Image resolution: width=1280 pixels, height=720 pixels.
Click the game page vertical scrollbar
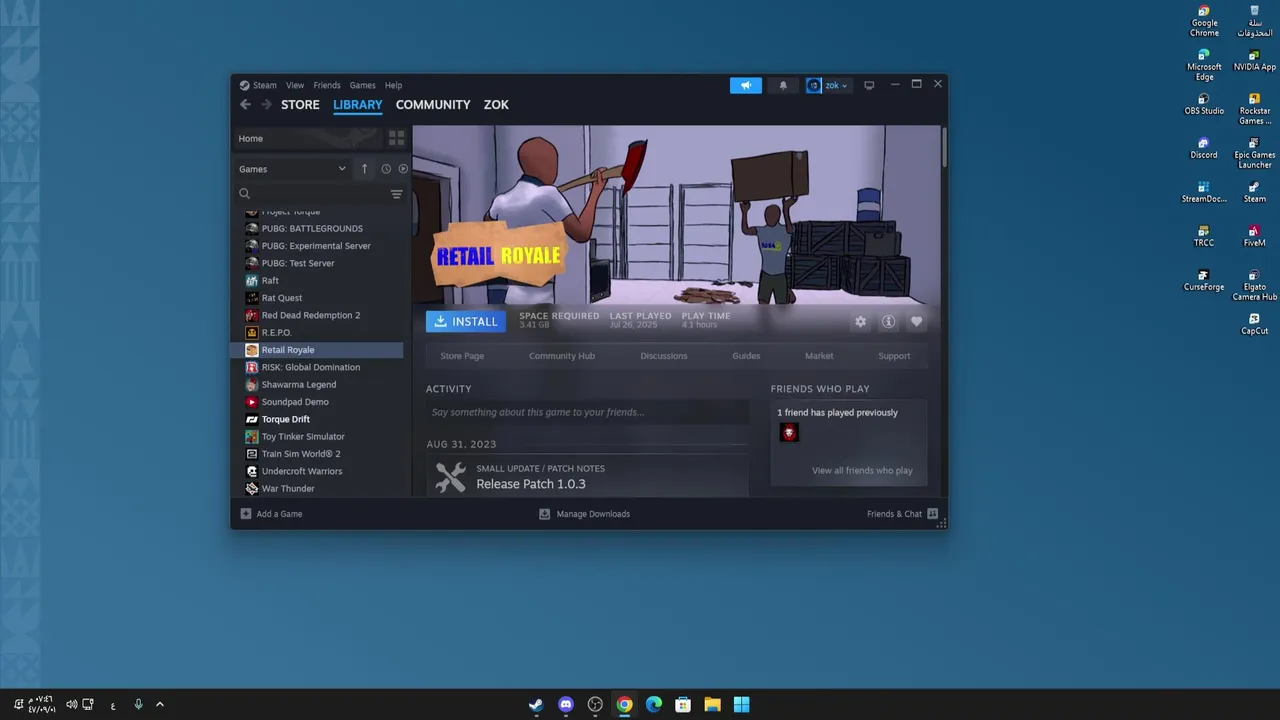point(943,148)
